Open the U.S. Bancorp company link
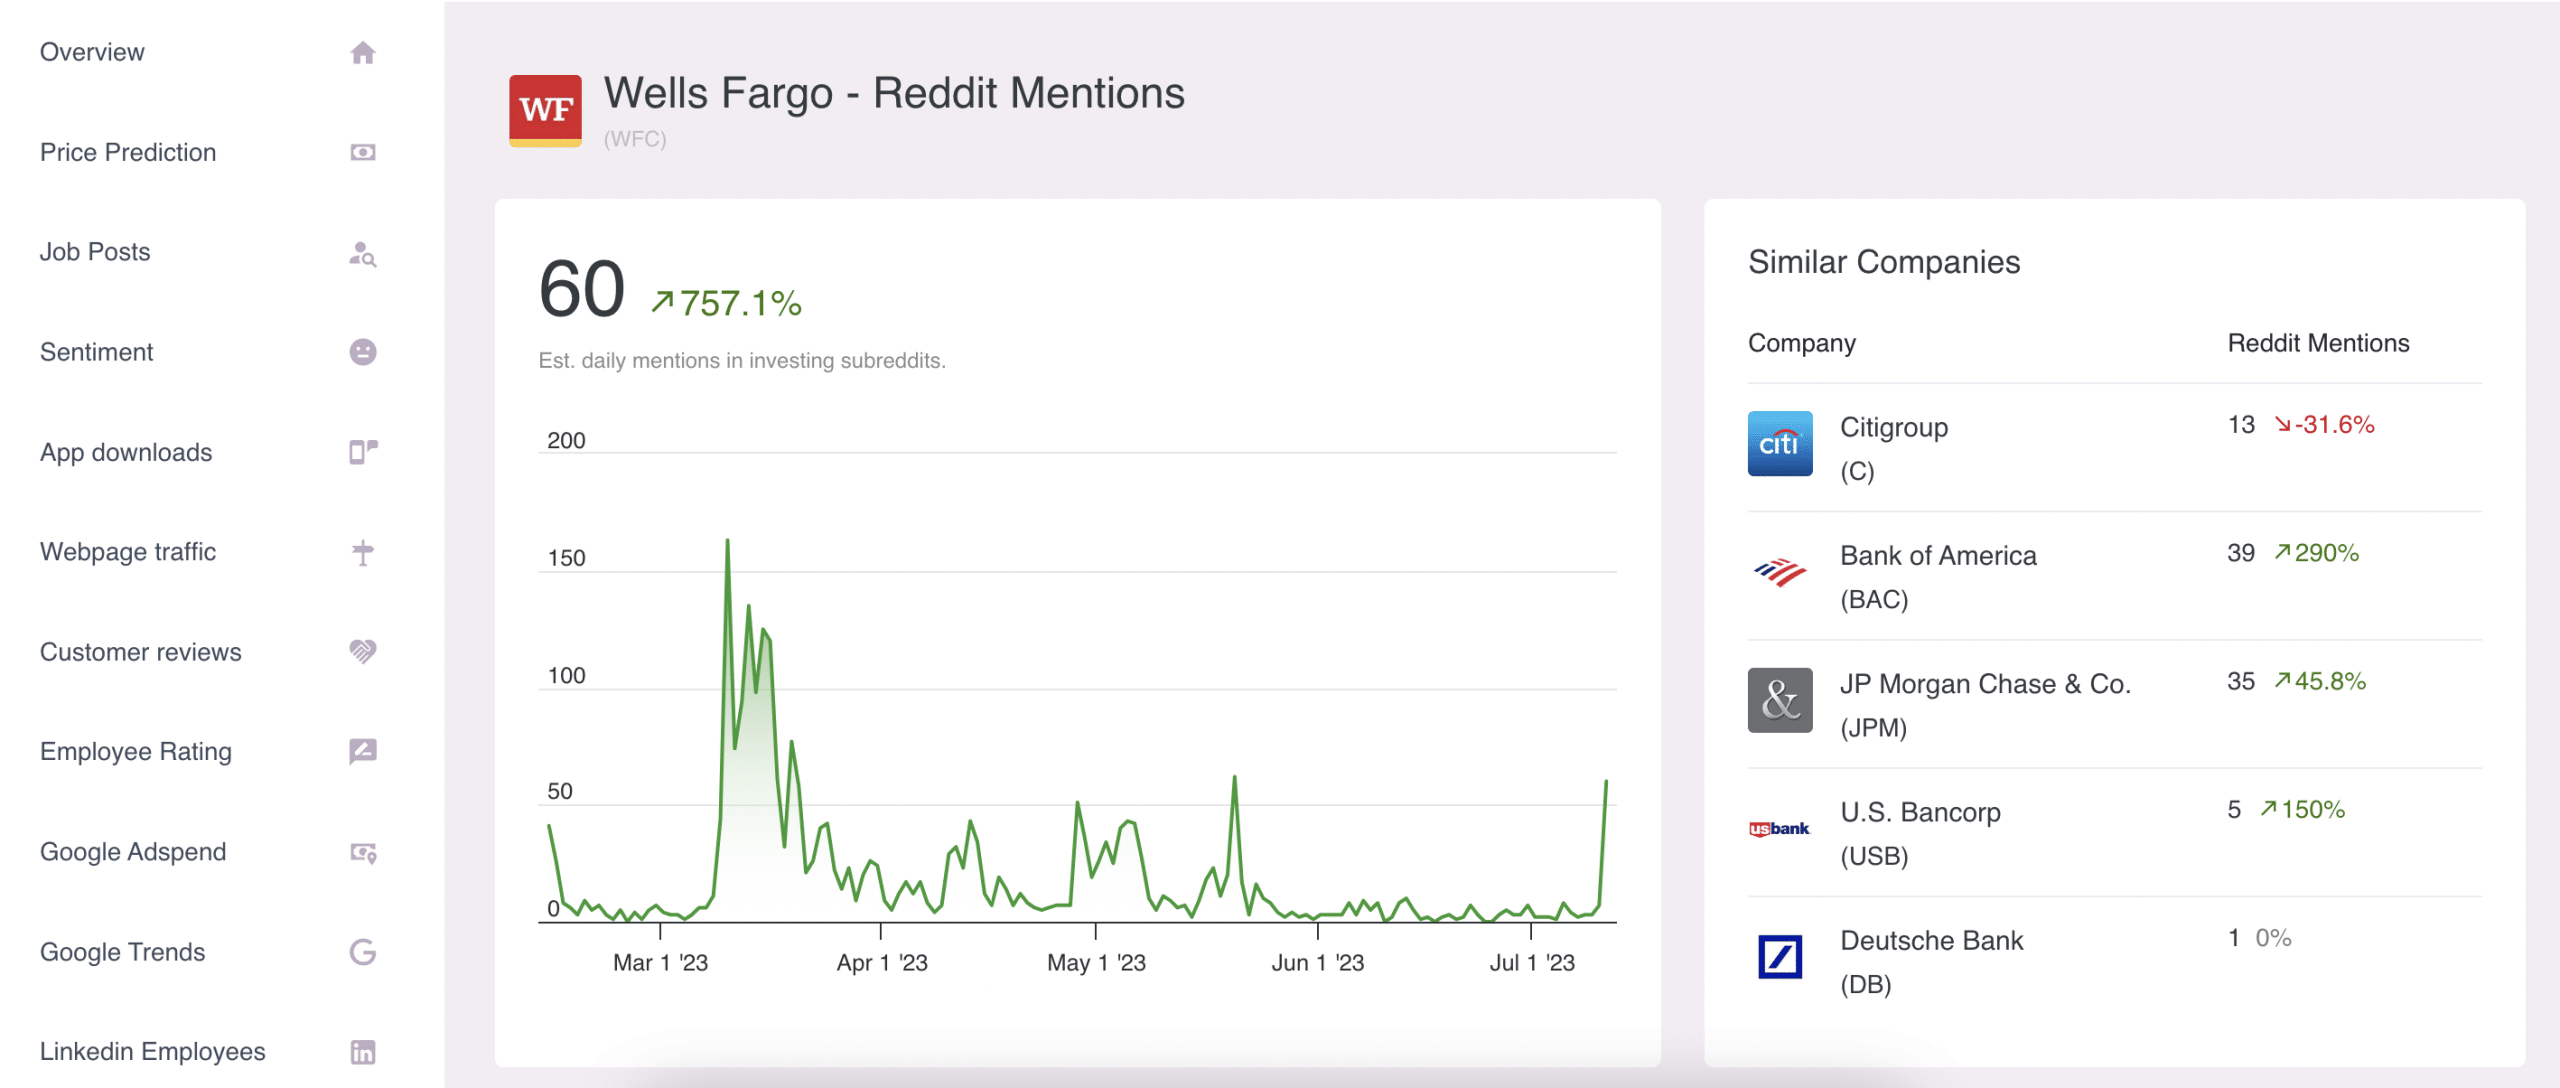The width and height of the screenshot is (2560, 1088). (1920, 812)
